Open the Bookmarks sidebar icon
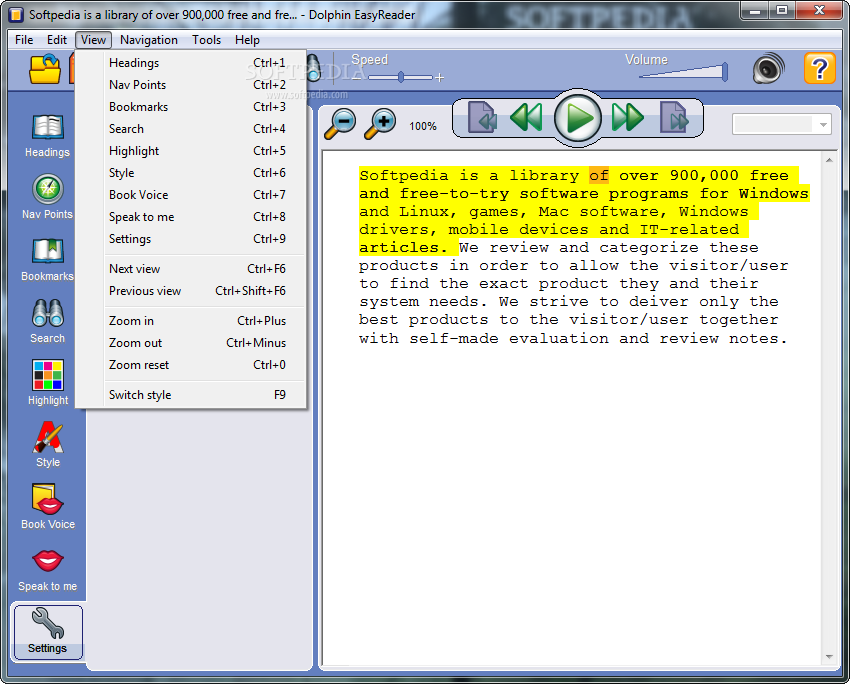The height and width of the screenshot is (684, 850). tap(48, 251)
